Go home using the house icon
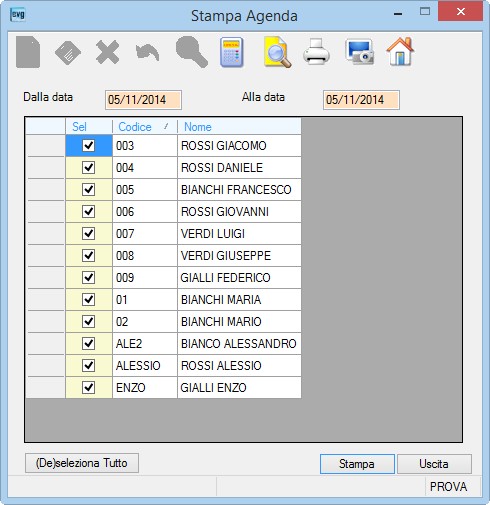Image resolution: width=490 pixels, height=505 pixels. coord(400,51)
